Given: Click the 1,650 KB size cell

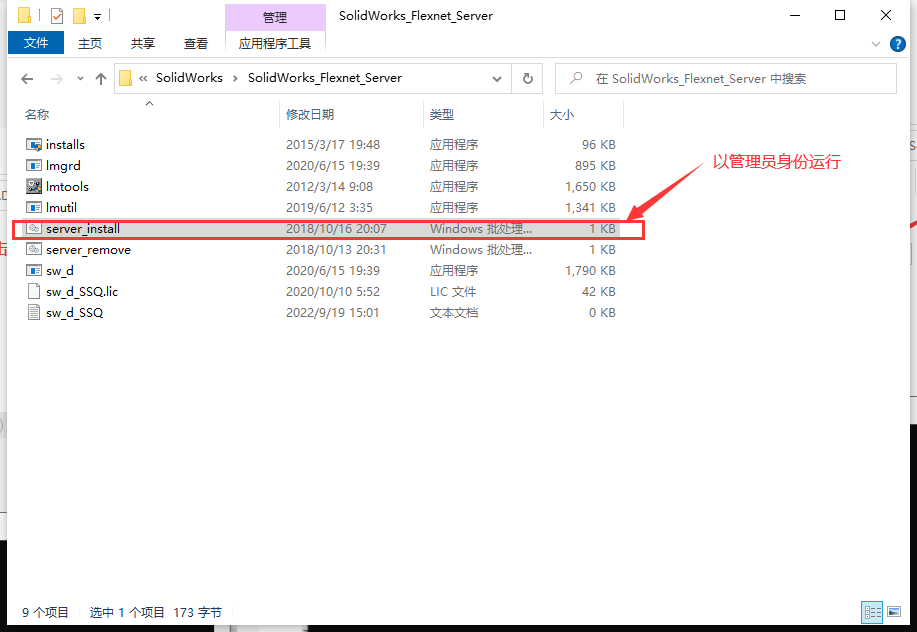Looking at the screenshot, I should 590,187.
